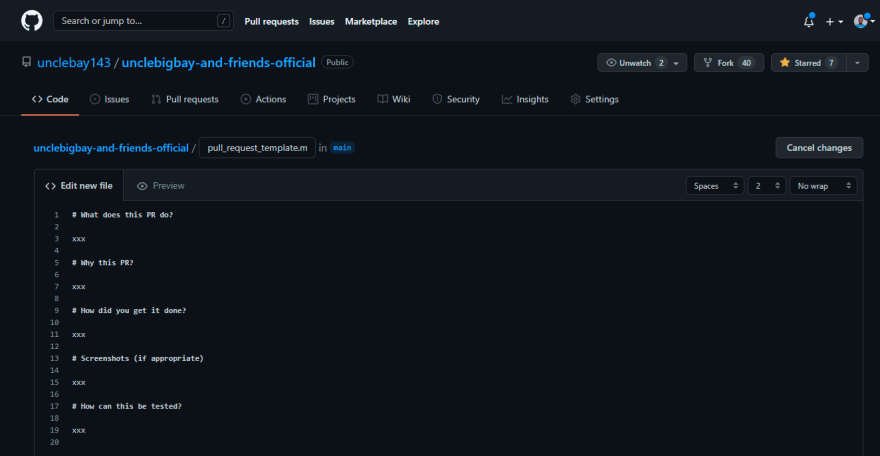Click the Unwatch eye icon

611,63
